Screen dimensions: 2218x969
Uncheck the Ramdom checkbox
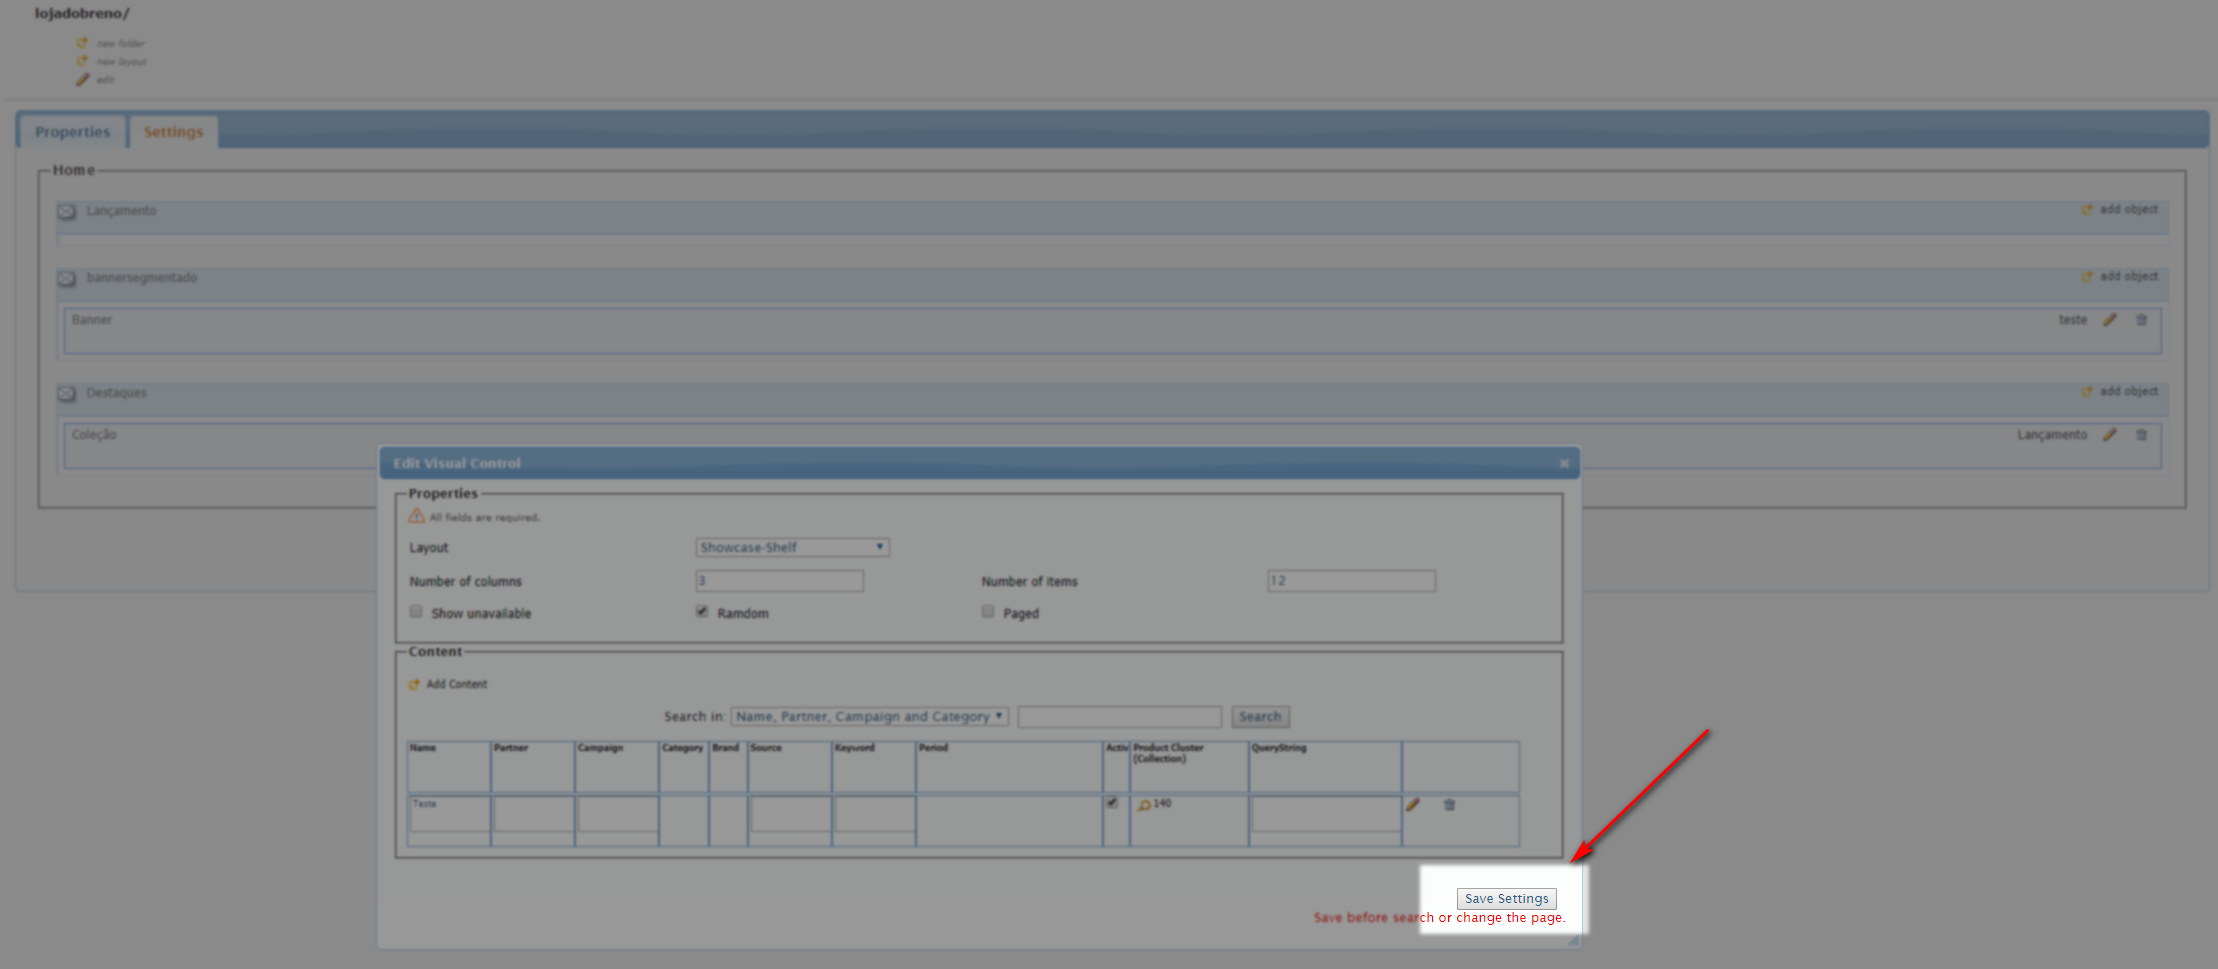tap(702, 612)
